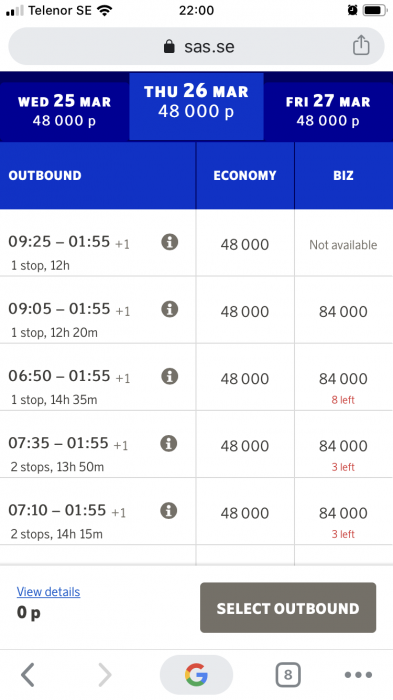The width and height of the screenshot is (393, 700).
Task: View info for 07:10 flight
Action: [169, 510]
